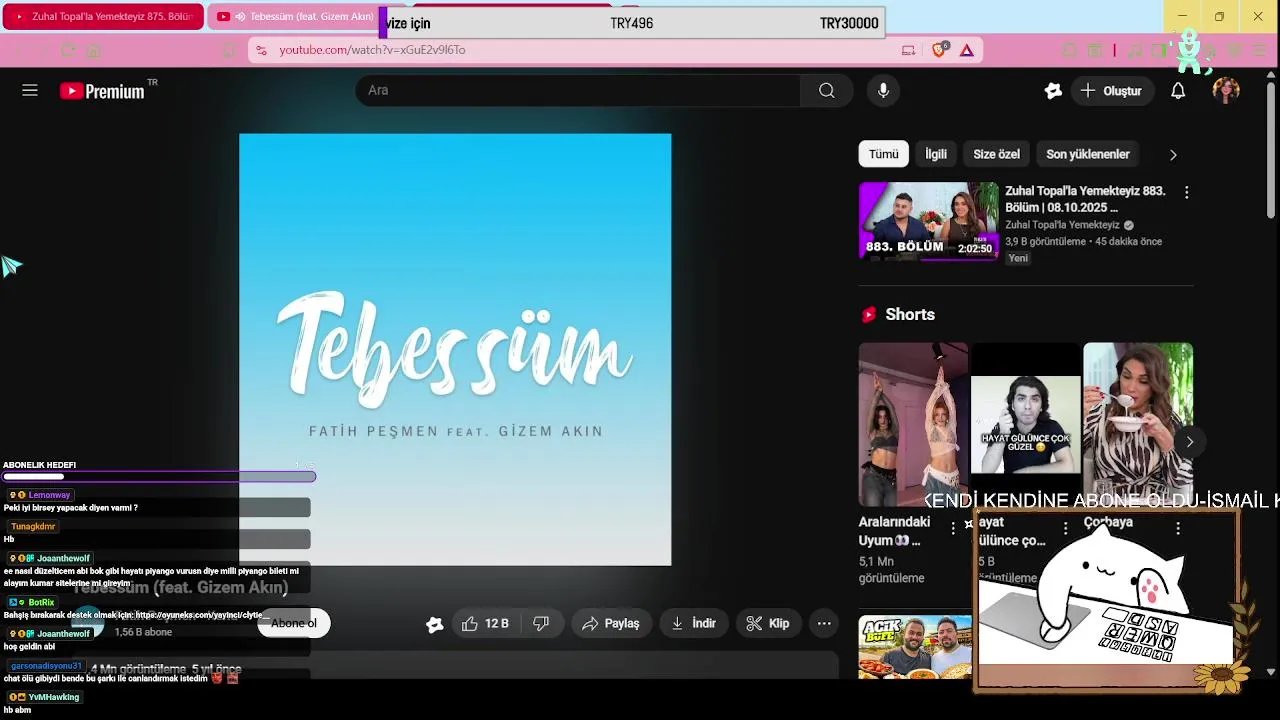Show more filter chips with the chevron
The width and height of the screenshot is (1280, 720).
[x=1173, y=154]
